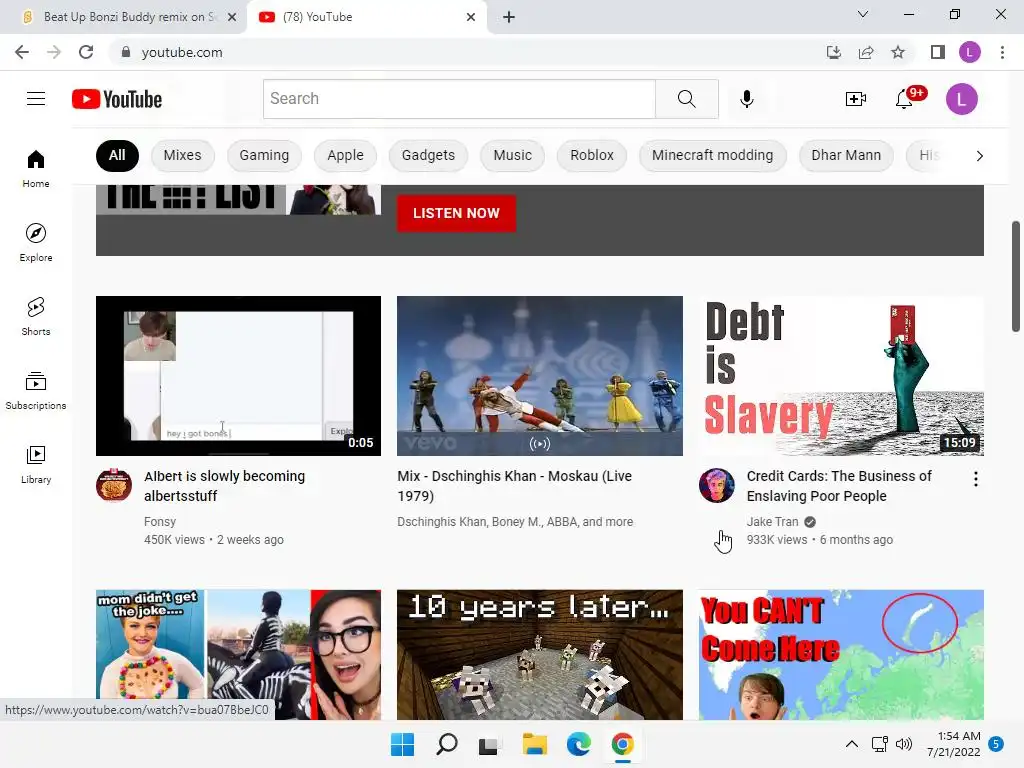Open the mom didn't get the joke thumbnail
Image resolution: width=1024 pixels, height=768 pixels.
[238, 654]
